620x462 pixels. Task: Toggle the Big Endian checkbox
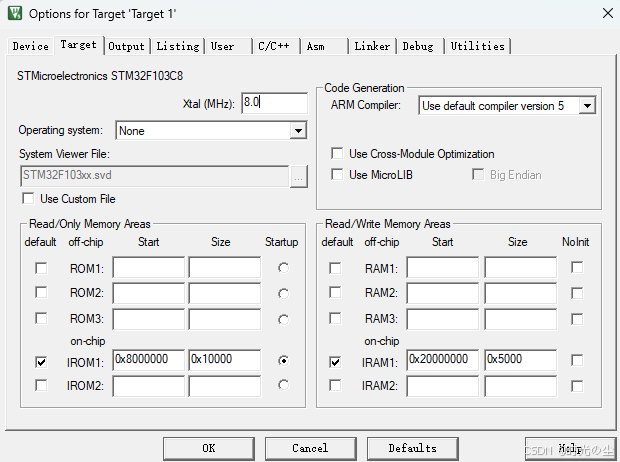[478, 174]
